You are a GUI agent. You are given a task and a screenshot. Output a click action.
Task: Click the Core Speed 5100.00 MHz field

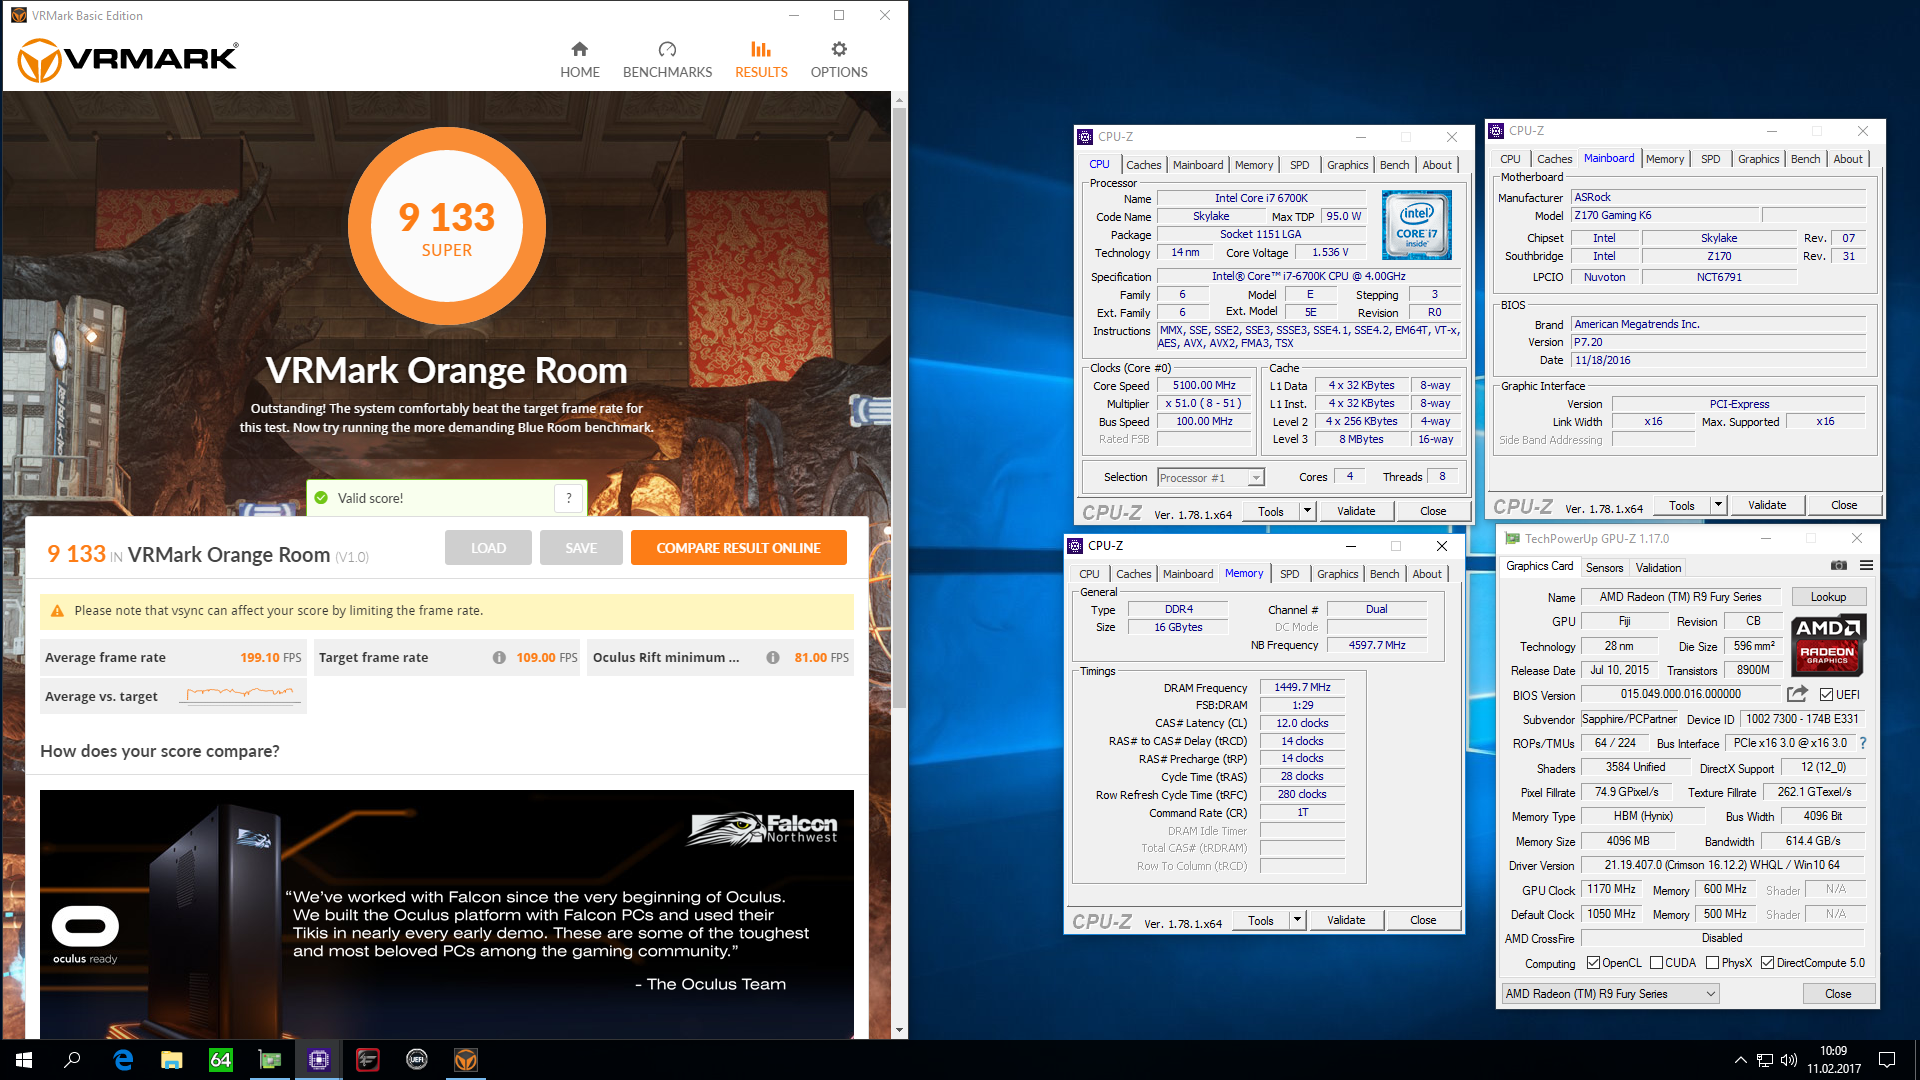coord(1204,386)
